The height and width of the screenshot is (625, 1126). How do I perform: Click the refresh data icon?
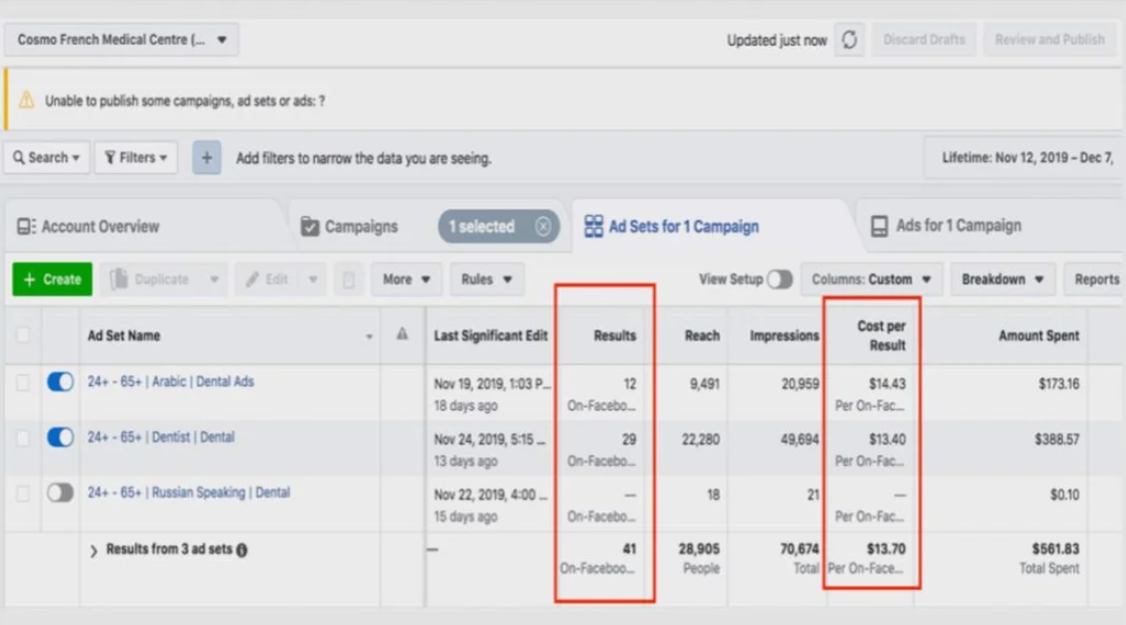pos(849,40)
